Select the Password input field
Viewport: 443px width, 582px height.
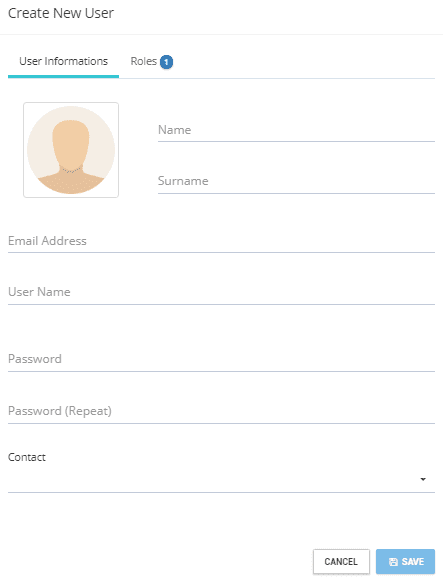point(221,359)
